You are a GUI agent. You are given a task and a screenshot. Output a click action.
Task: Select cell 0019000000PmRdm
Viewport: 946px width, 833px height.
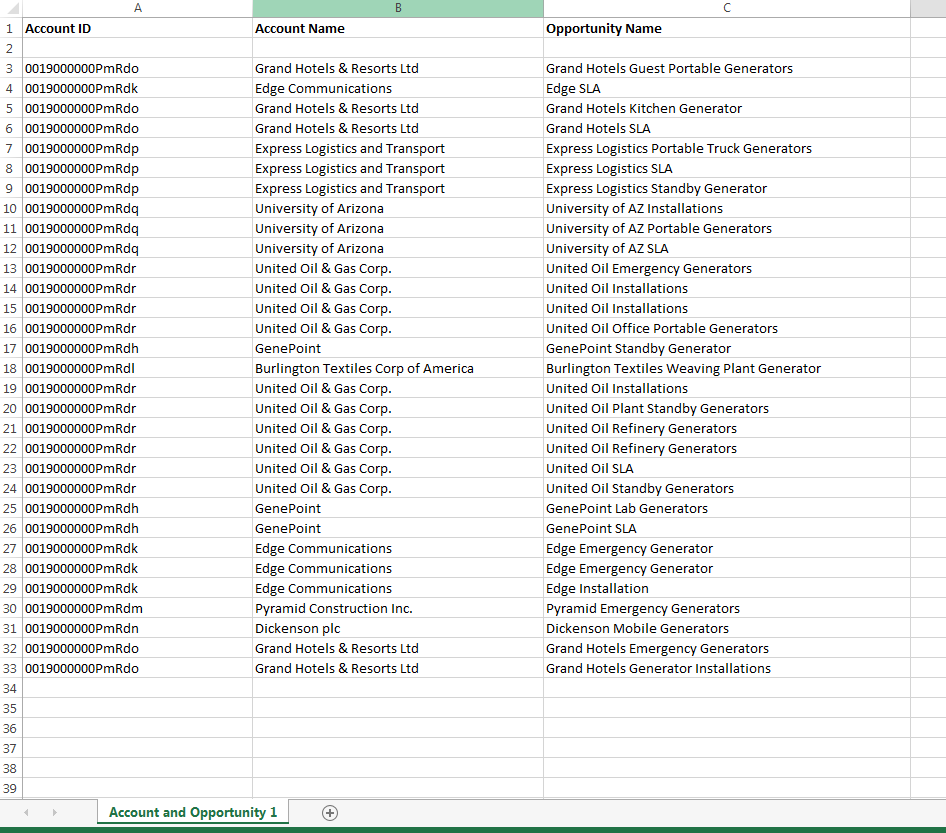138,609
